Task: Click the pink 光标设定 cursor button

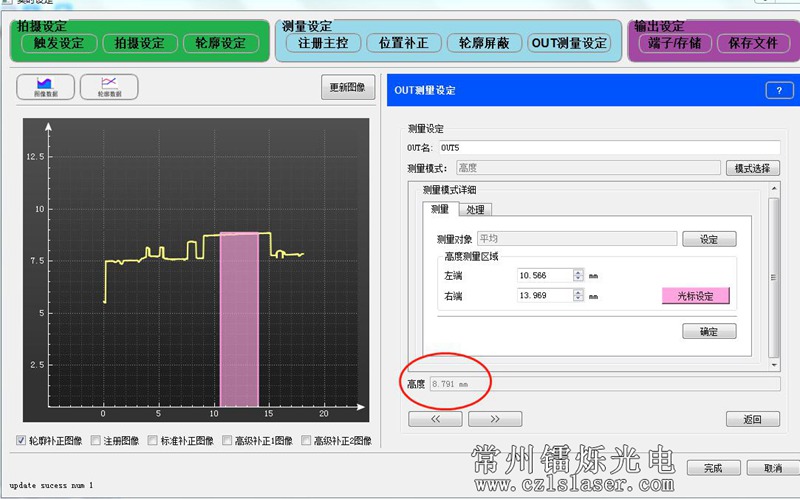Action: click(695, 295)
